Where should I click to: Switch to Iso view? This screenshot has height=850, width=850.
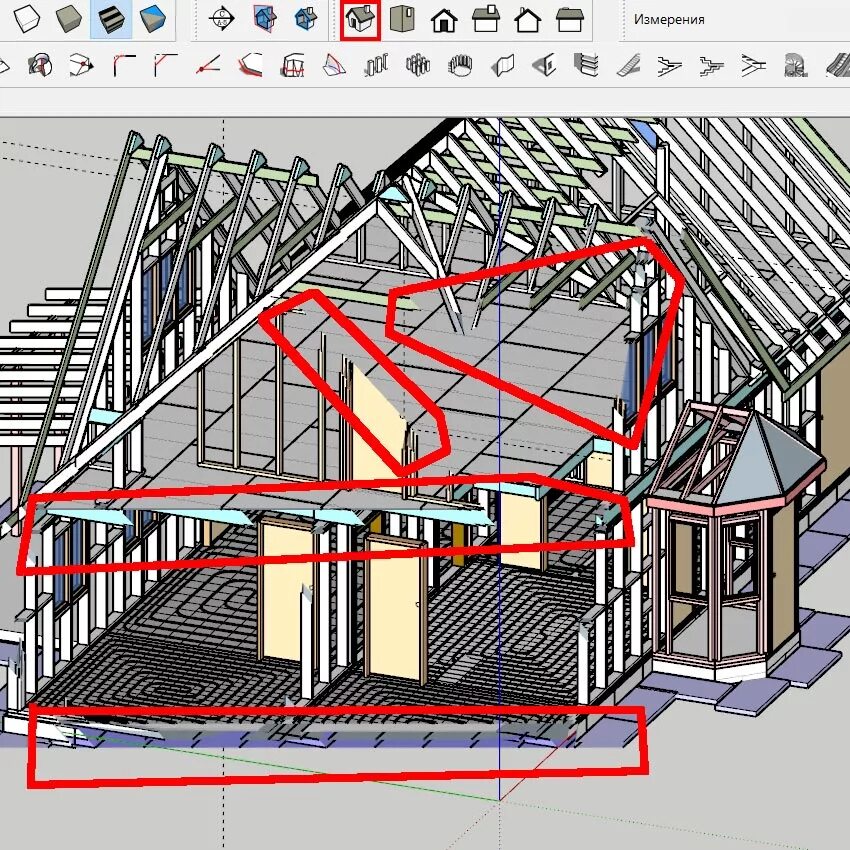pos(360,19)
